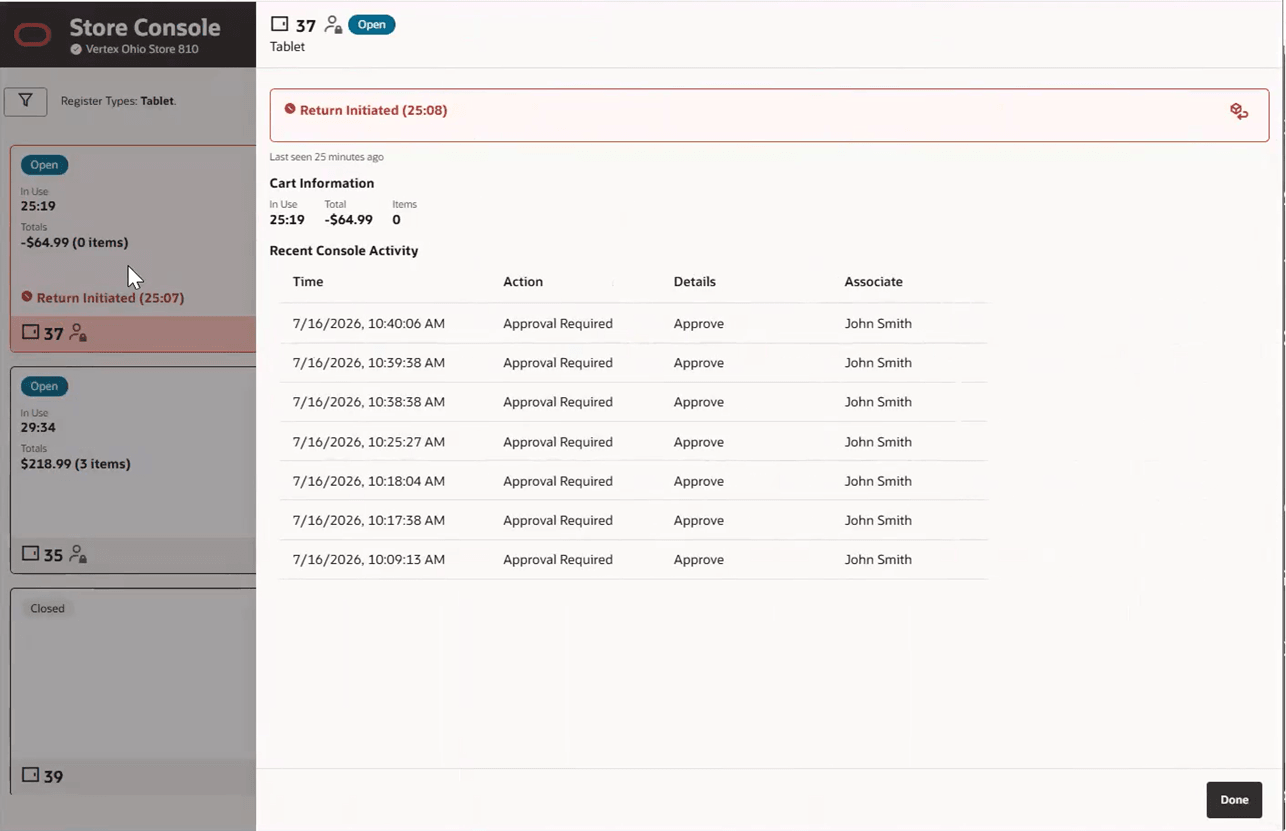Click the Done button
The height and width of the screenshot is (831, 1286).
pos(1234,800)
